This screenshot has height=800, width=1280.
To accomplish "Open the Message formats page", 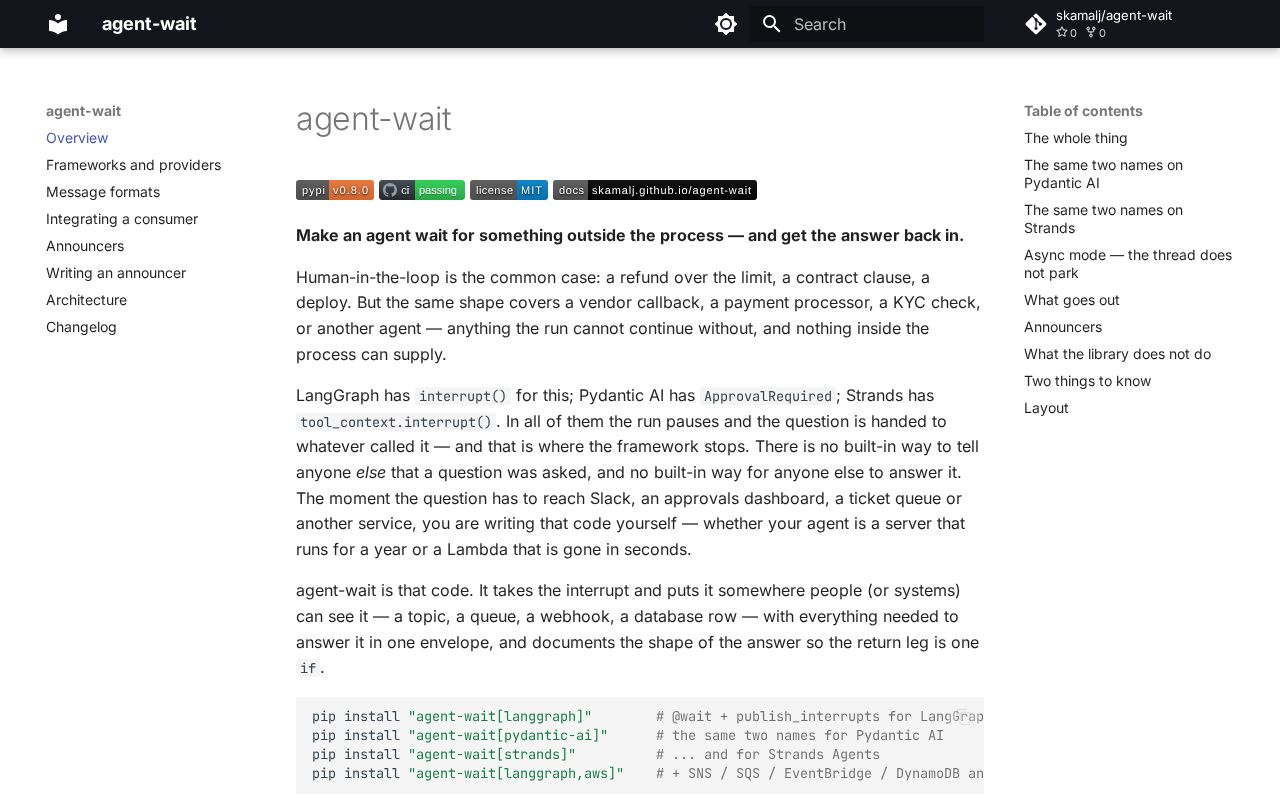I will point(103,192).
